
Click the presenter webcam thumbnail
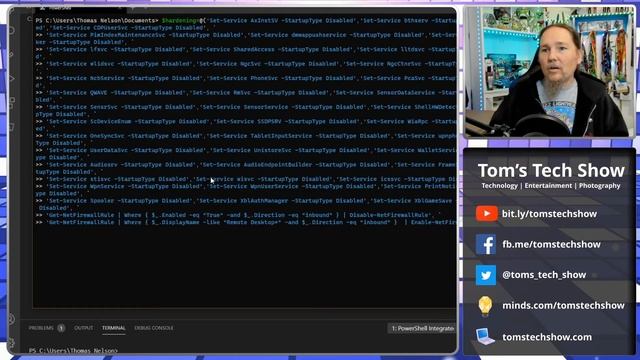(x=549, y=71)
